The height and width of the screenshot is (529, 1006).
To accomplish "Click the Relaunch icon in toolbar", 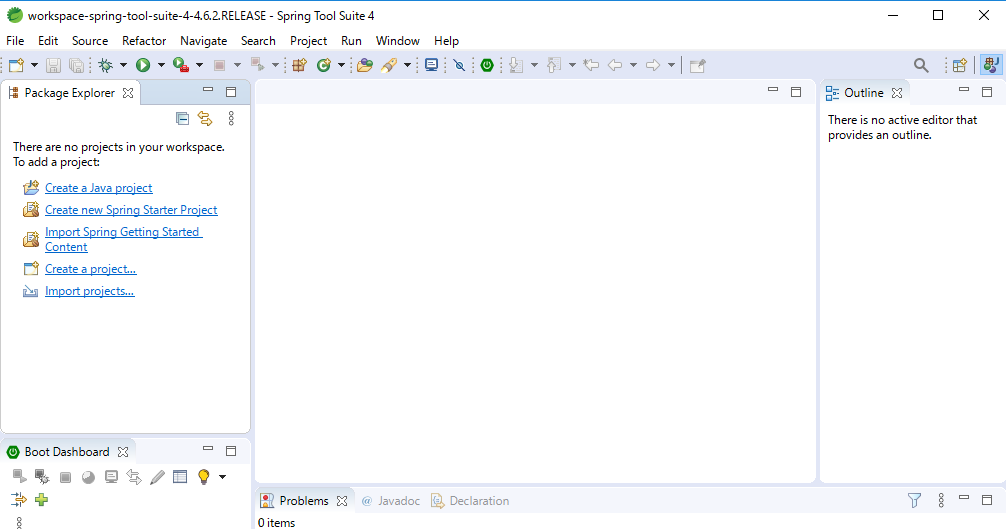I will point(257,65).
